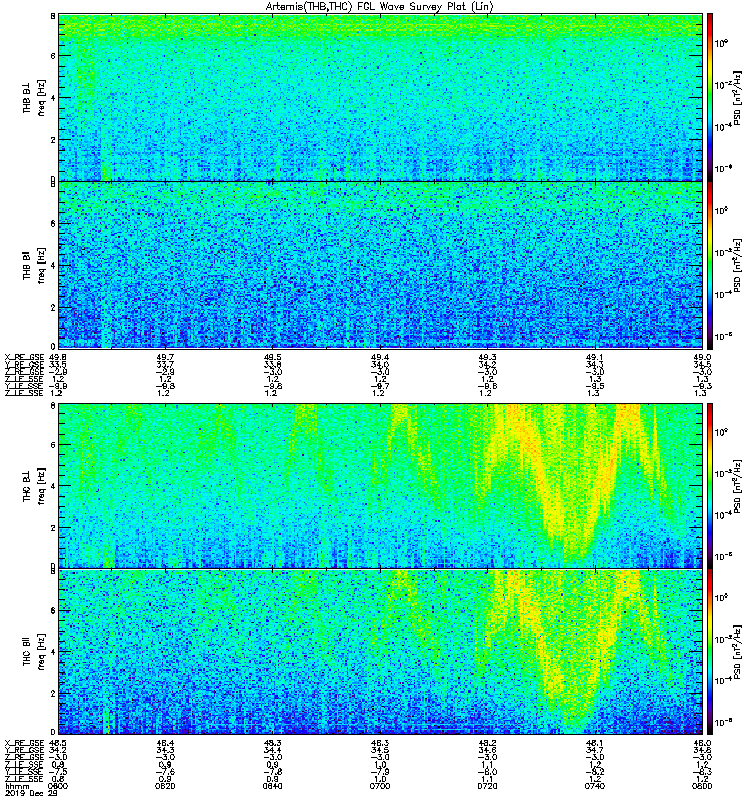
Task: Click the 'hhmm' row label
Action: click(x=17, y=786)
